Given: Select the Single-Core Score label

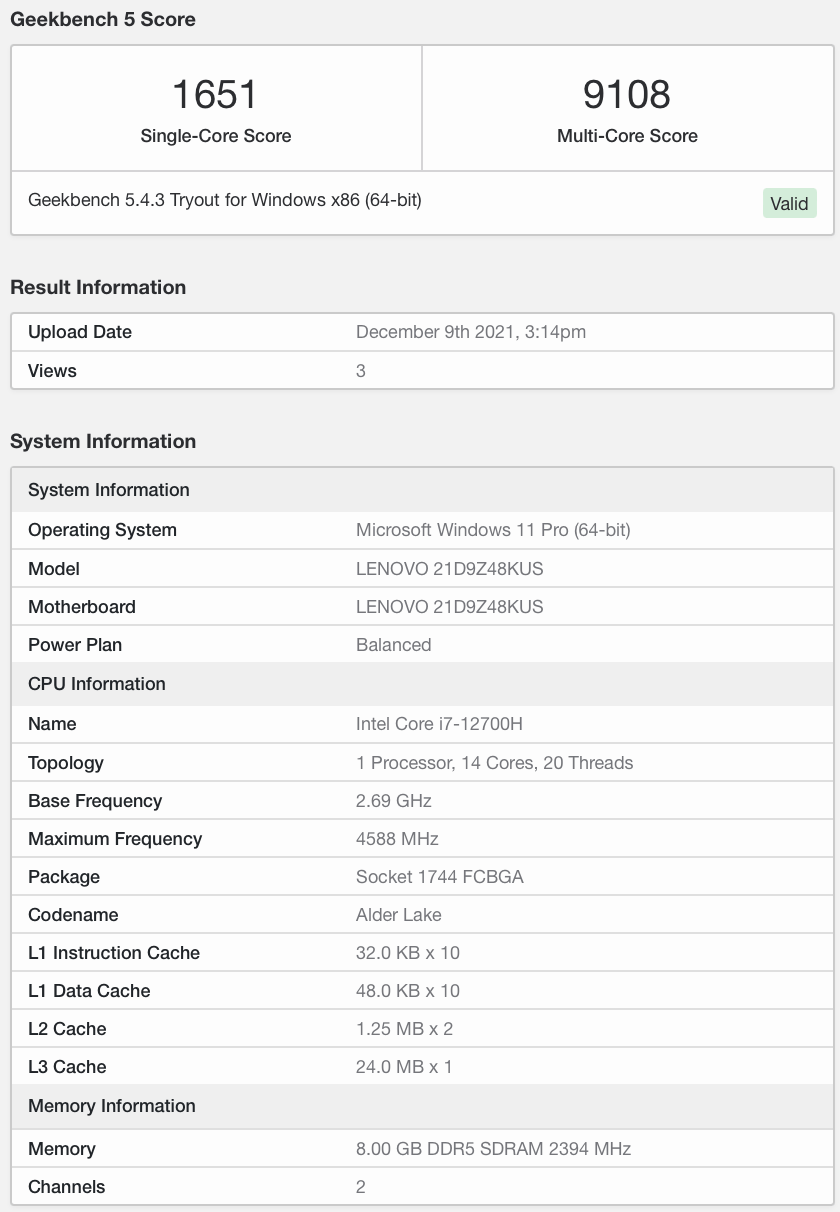Looking at the screenshot, I should click(216, 136).
